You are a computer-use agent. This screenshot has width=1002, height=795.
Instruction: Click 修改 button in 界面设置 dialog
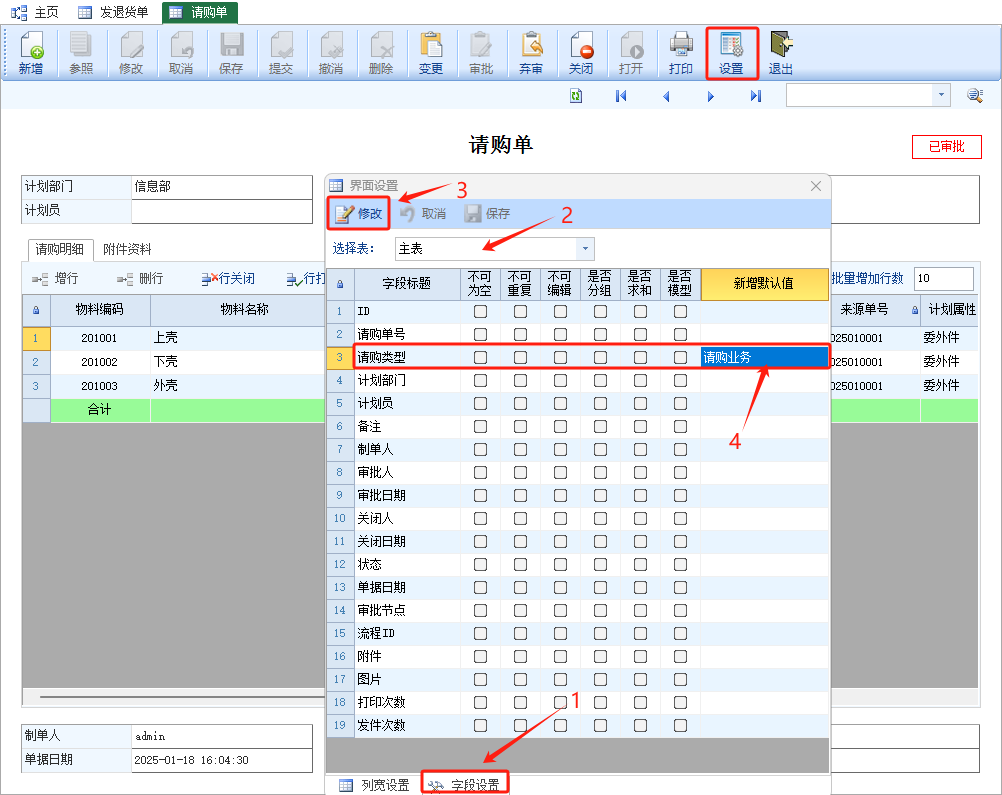point(358,213)
